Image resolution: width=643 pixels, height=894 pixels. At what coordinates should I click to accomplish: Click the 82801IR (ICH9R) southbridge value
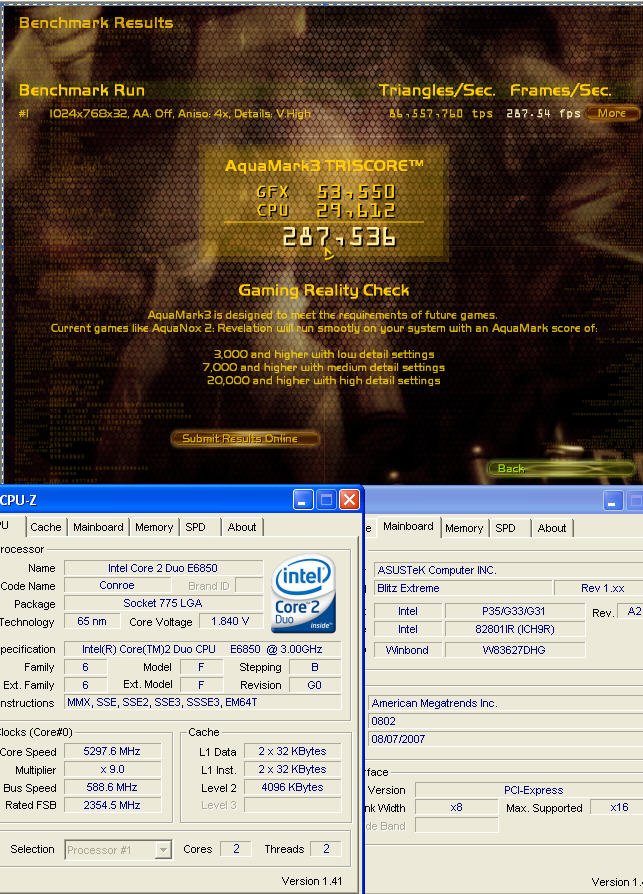coord(514,629)
